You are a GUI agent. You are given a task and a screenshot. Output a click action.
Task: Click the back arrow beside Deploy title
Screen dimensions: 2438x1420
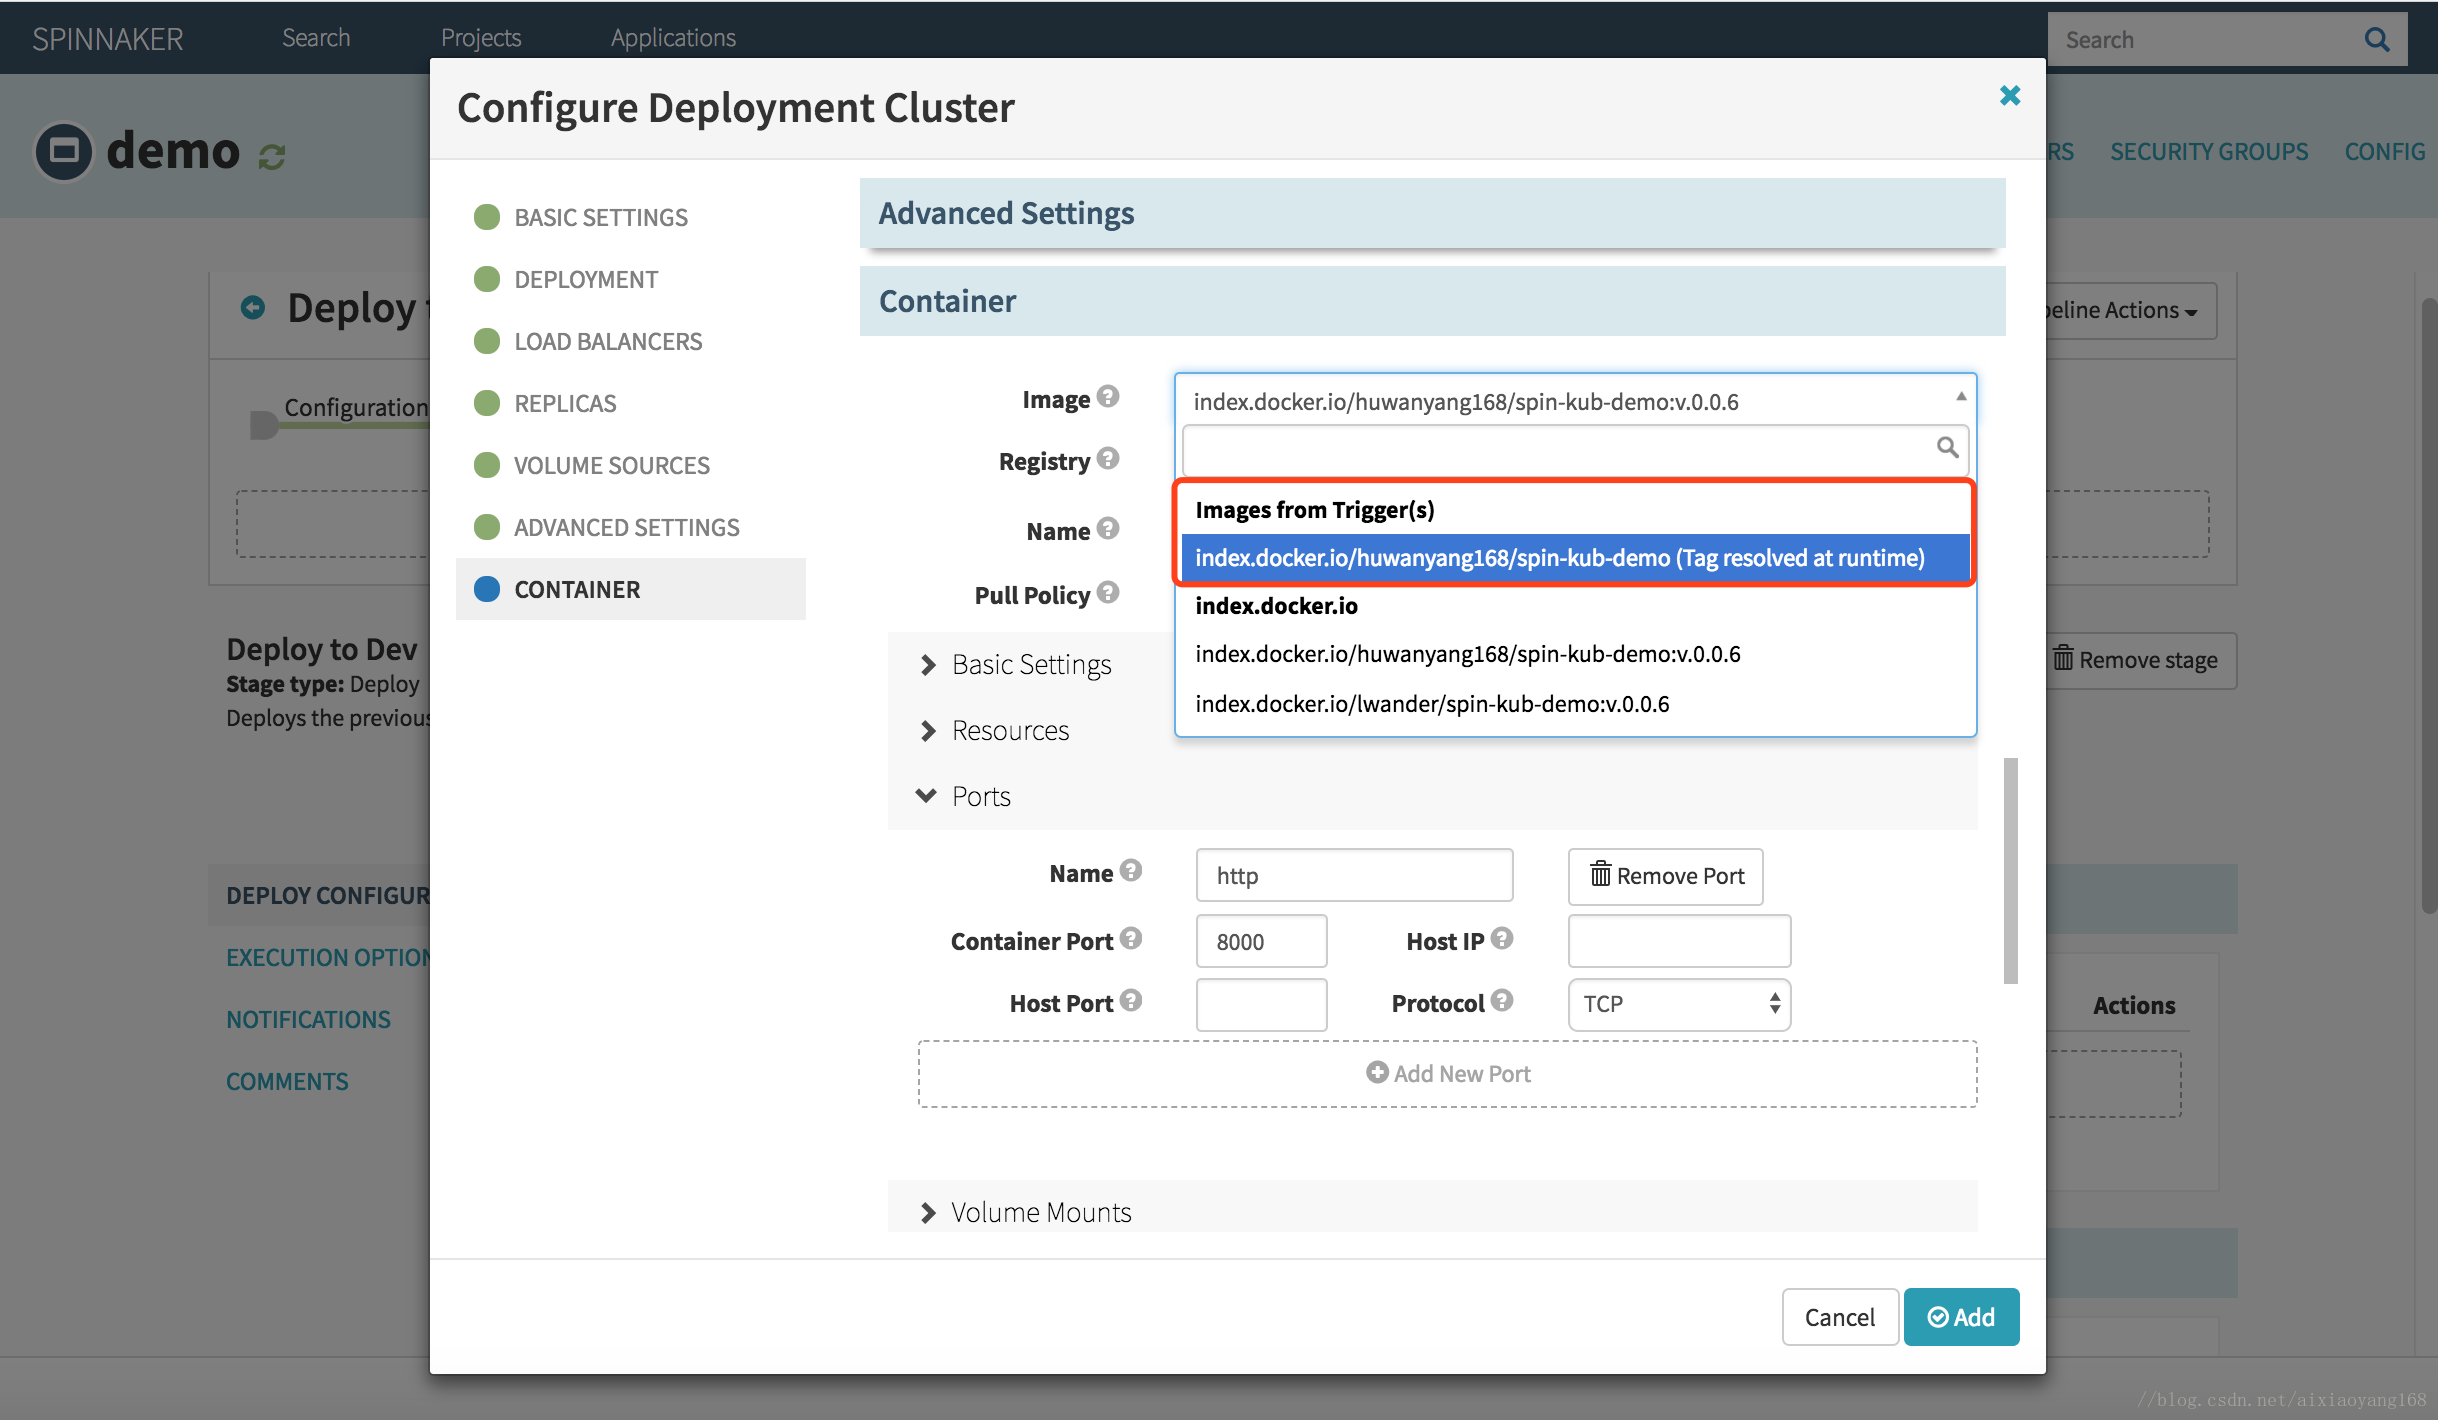(x=253, y=307)
